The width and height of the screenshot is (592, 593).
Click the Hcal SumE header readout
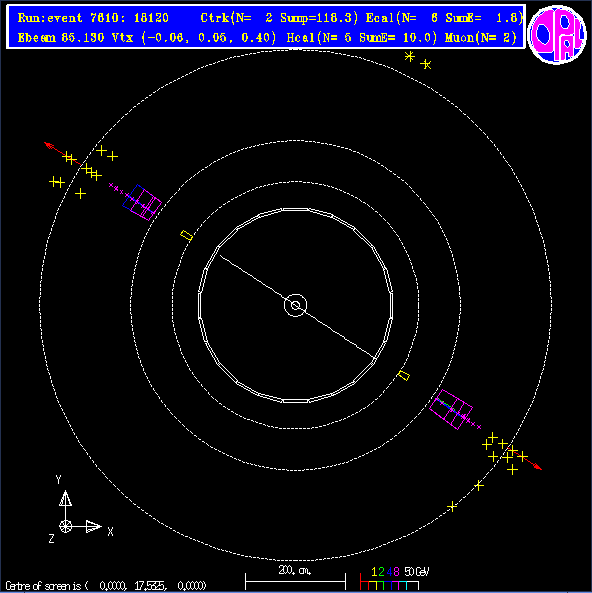click(362, 37)
